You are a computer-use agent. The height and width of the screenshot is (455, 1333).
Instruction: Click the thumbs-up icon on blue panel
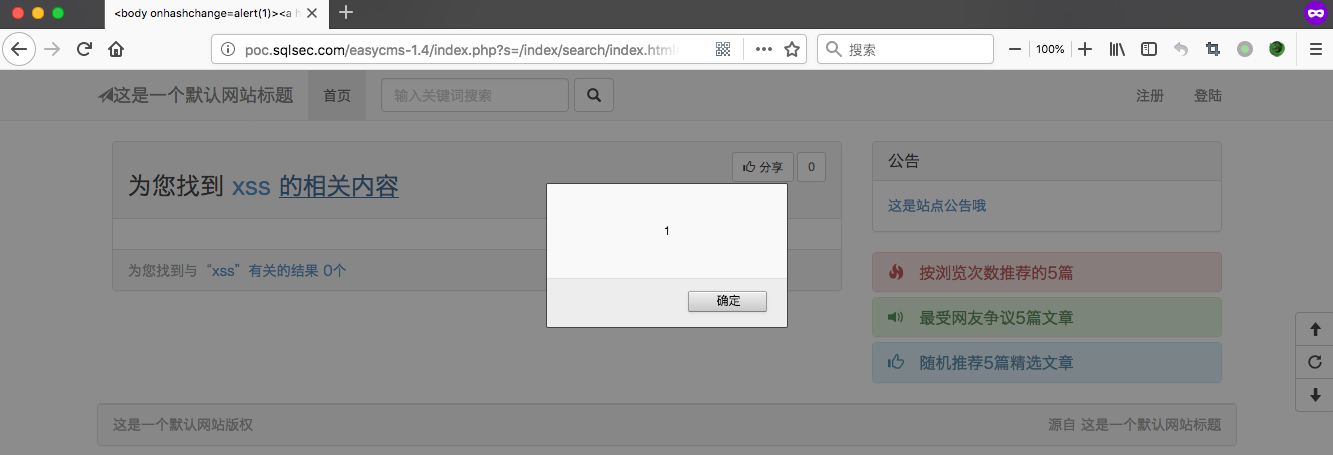pyautogui.click(x=896, y=362)
